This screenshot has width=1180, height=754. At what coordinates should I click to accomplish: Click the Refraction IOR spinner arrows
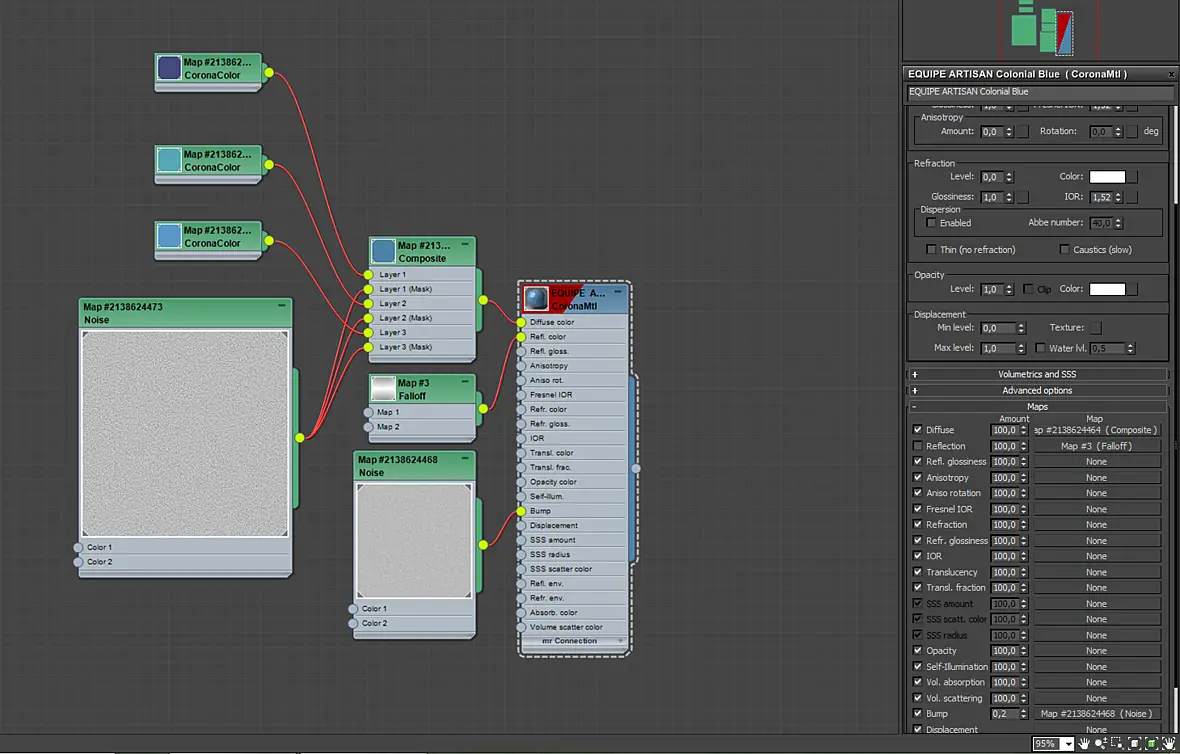pyautogui.click(x=1118, y=197)
